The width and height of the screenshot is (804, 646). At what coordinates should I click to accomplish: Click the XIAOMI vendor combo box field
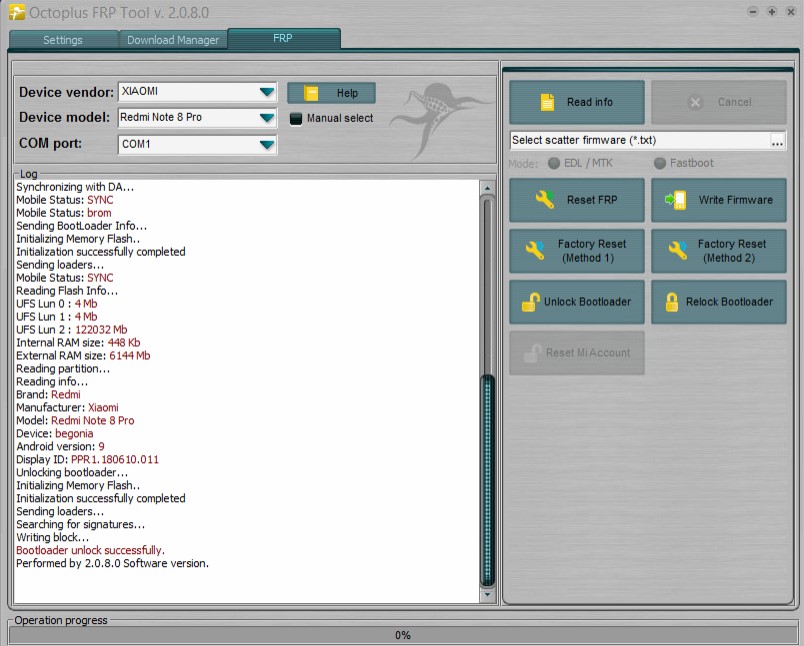(x=197, y=92)
